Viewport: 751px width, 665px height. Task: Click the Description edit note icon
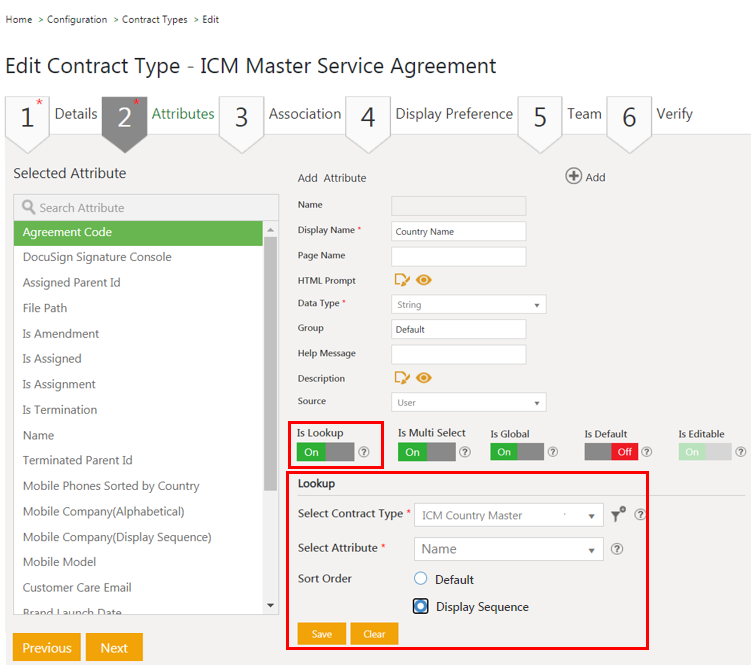(402, 378)
